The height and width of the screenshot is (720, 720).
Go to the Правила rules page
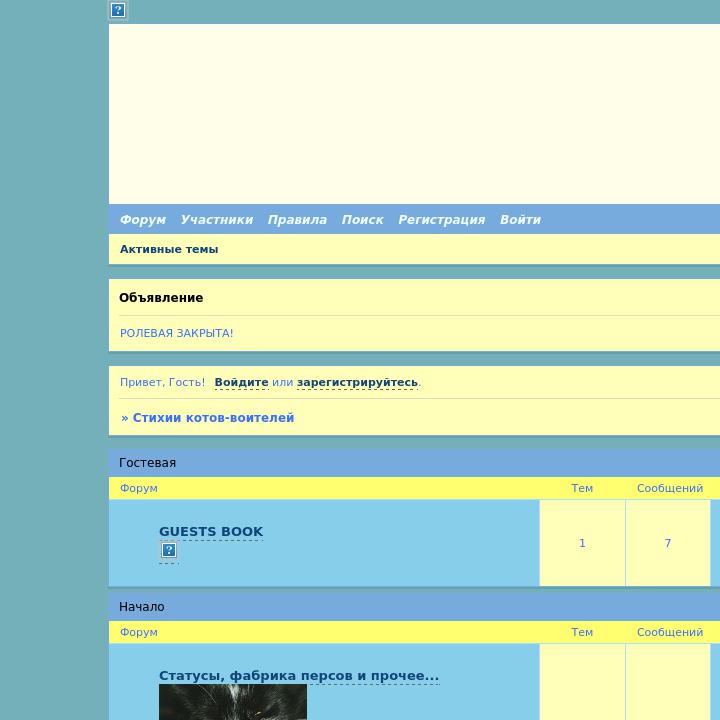(x=297, y=219)
